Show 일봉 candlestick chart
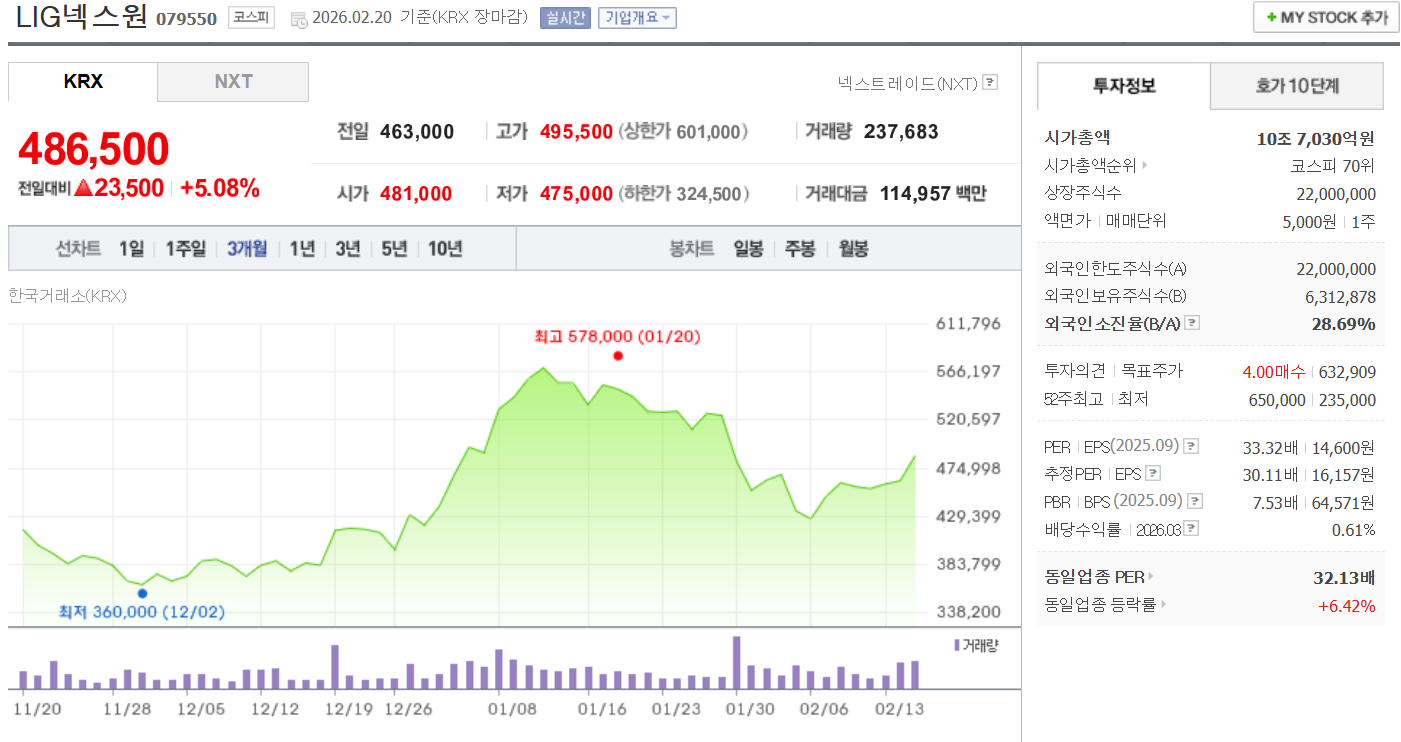 [748, 249]
